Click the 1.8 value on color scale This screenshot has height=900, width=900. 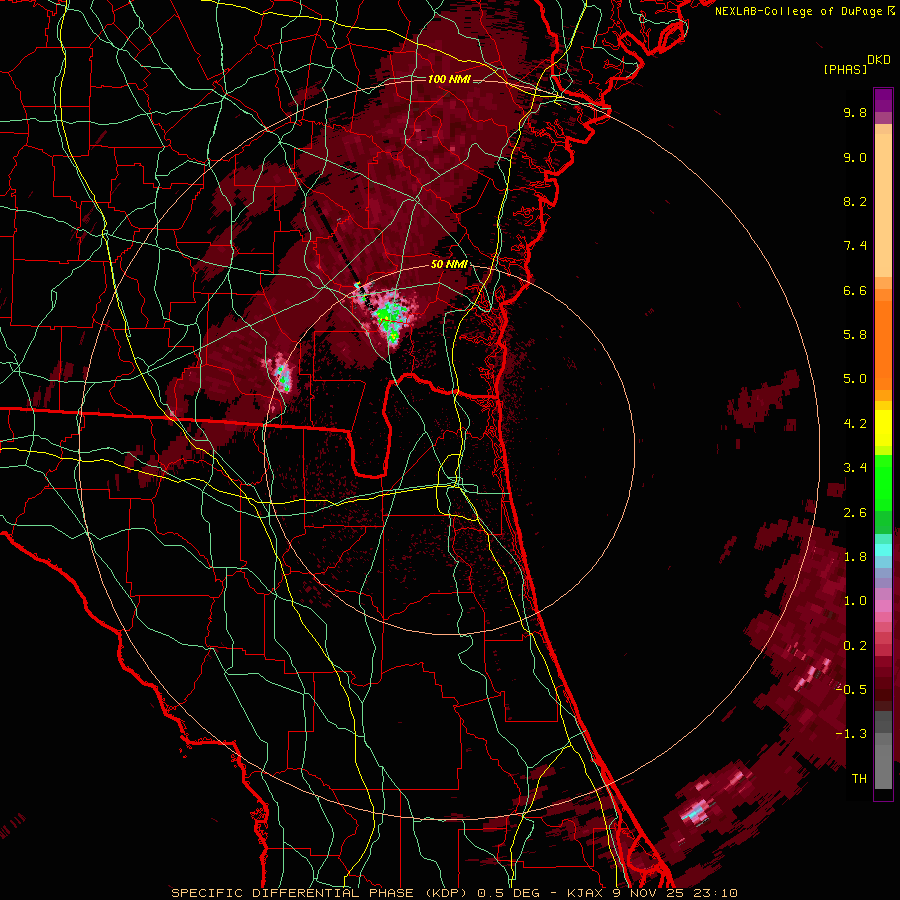click(x=855, y=557)
